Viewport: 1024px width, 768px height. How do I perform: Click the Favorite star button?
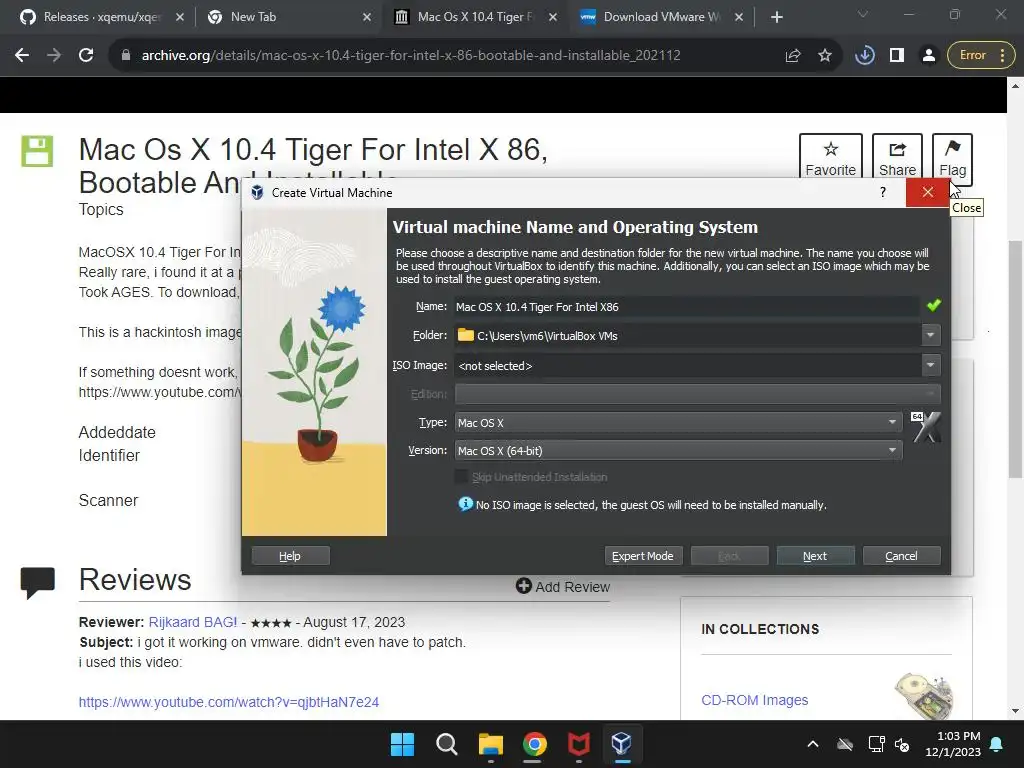point(830,157)
